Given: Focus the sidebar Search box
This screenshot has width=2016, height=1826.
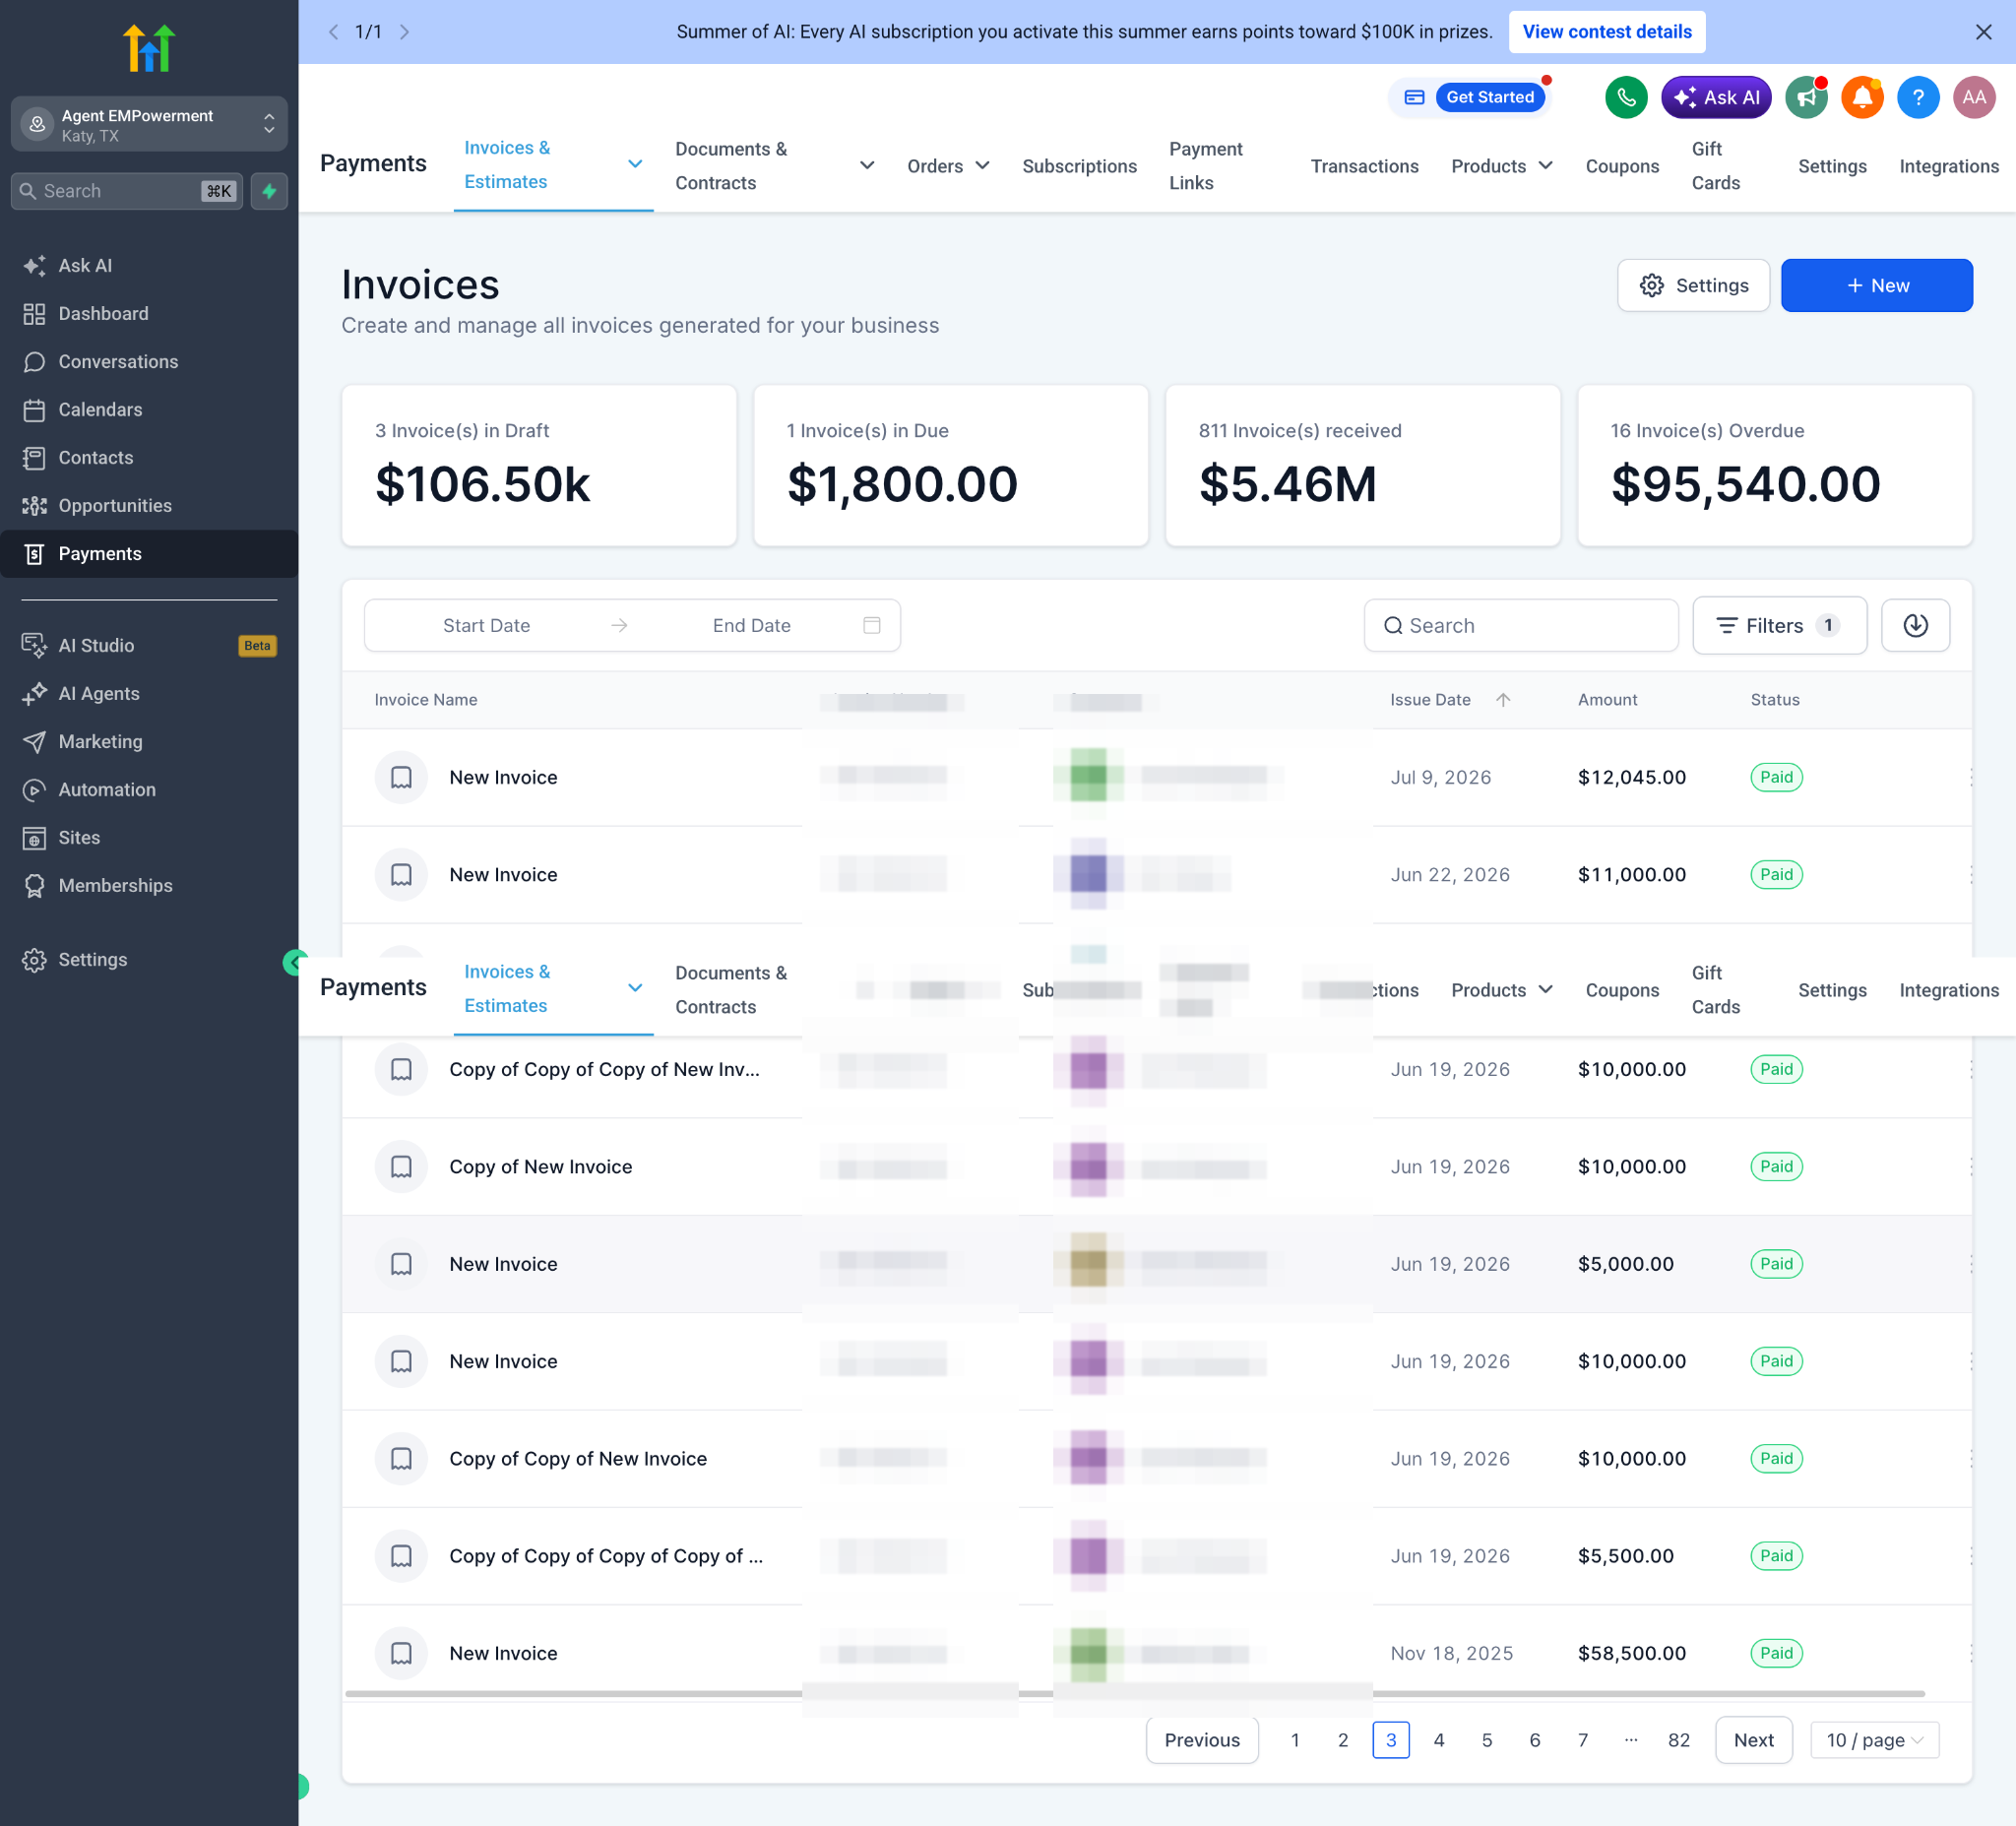Looking at the screenshot, I should pos(127,191).
